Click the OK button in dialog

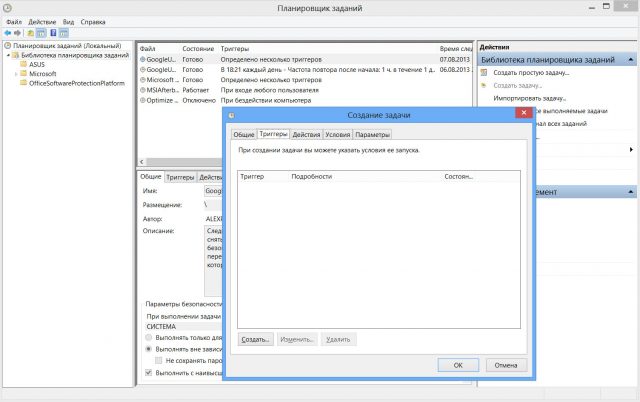pyautogui.click(x=458, y=365)
